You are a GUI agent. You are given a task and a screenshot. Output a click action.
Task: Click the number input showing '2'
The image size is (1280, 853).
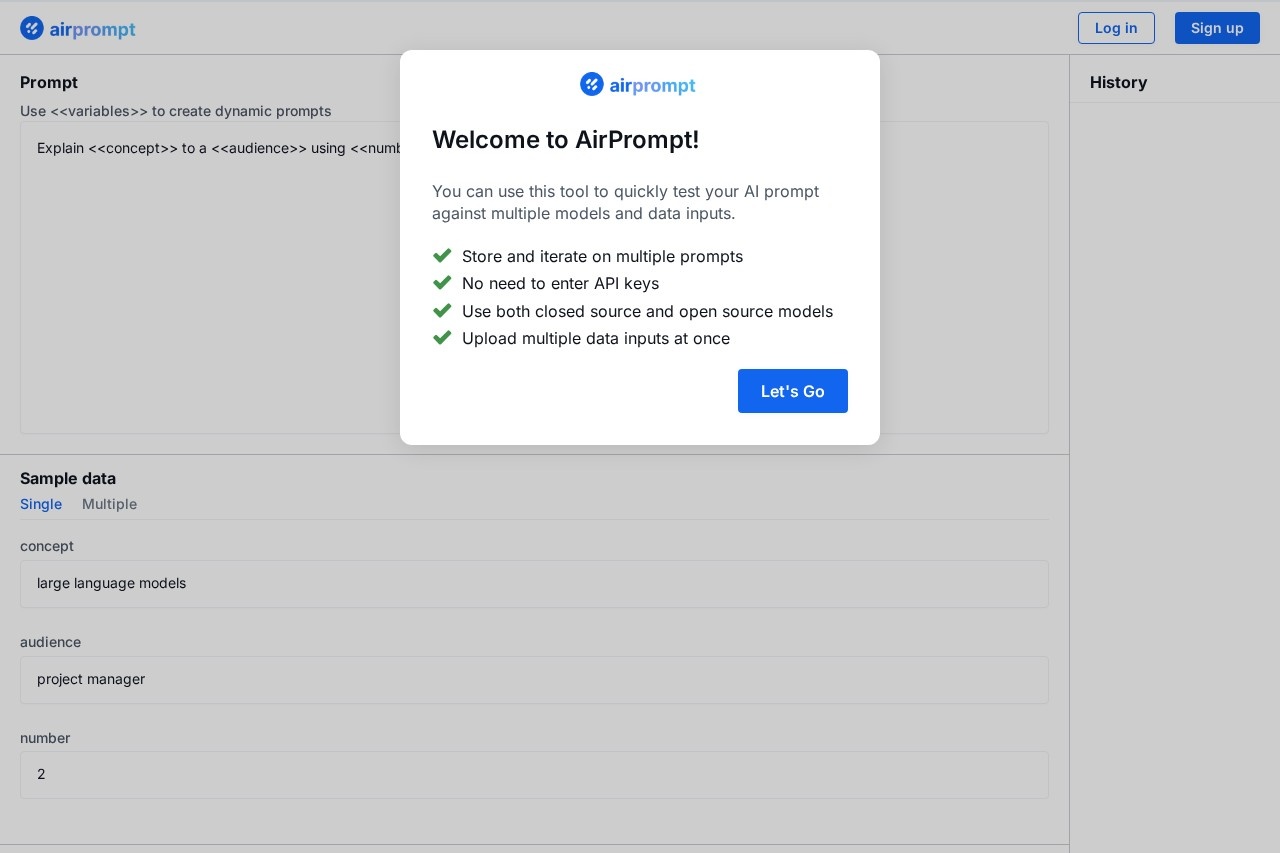534,775
